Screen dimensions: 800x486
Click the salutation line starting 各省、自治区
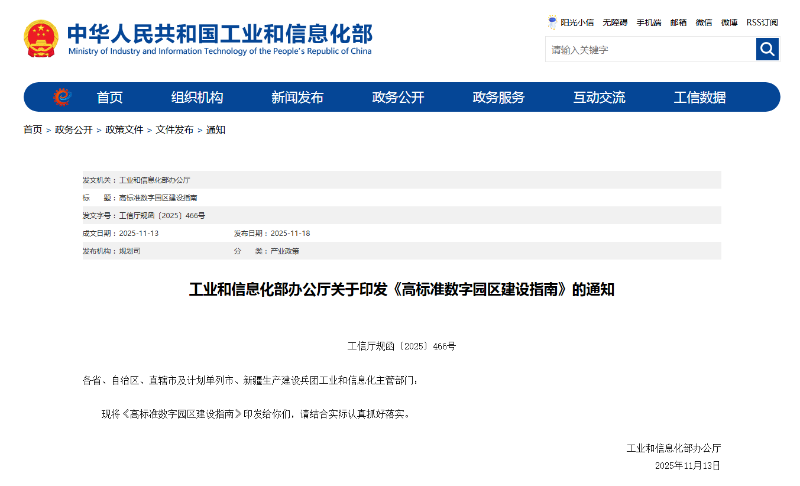[250, 380]
